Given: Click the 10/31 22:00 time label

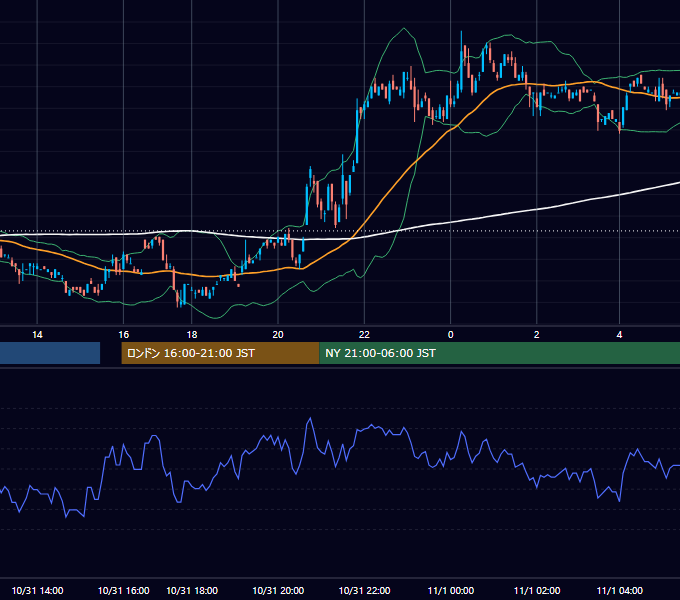Looking at the screenshot, I should pyautogui.click(x=364, y=590).
